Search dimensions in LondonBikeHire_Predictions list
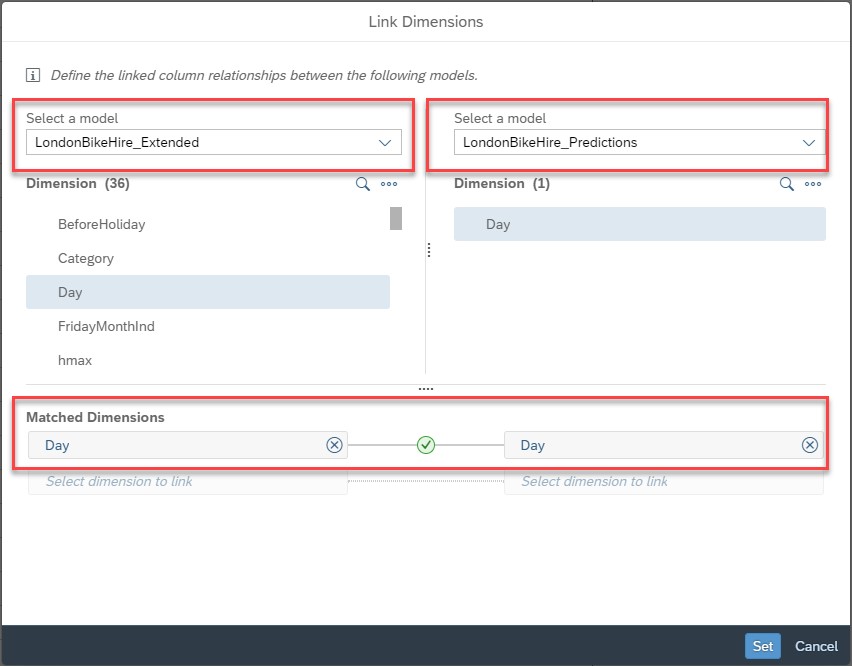 (x=786, y=184)
